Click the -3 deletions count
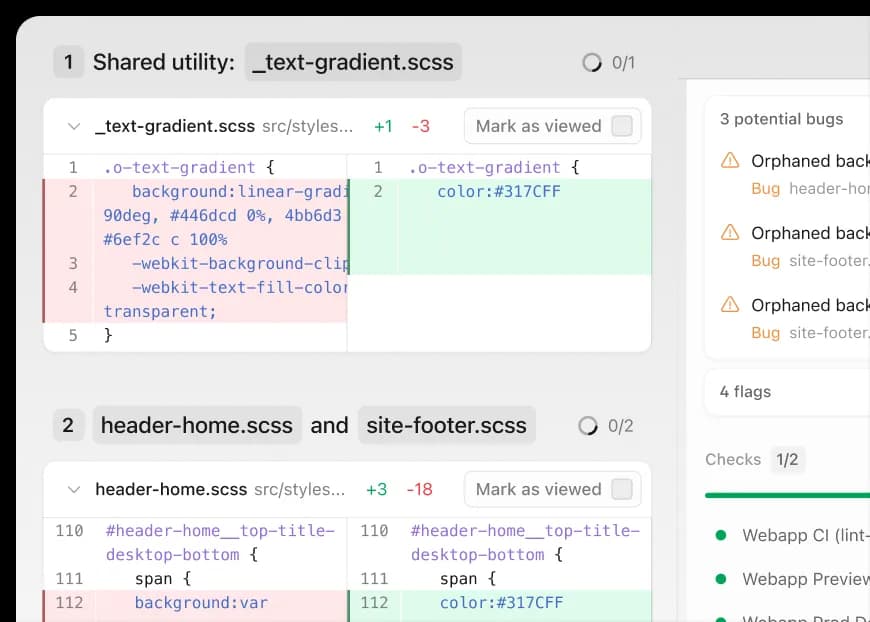Viewport: 870px width, 622px height. click(x=421, y=127)
